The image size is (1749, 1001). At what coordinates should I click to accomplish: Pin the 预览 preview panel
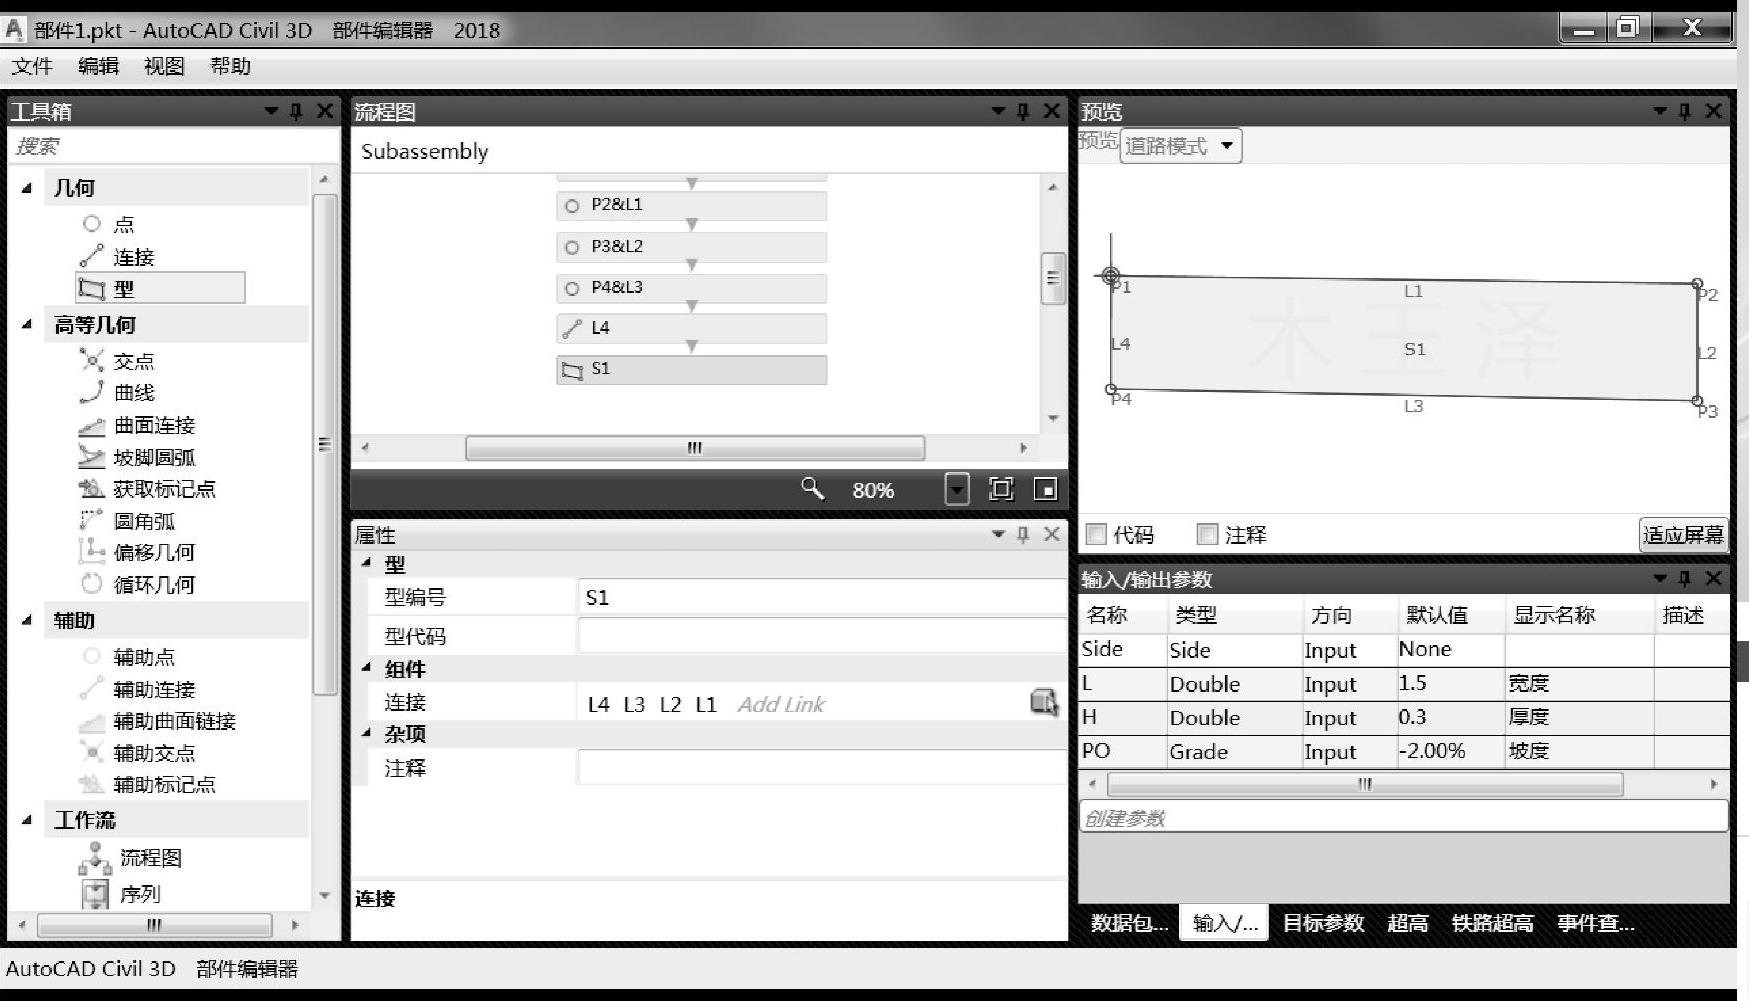point(1685,111)
